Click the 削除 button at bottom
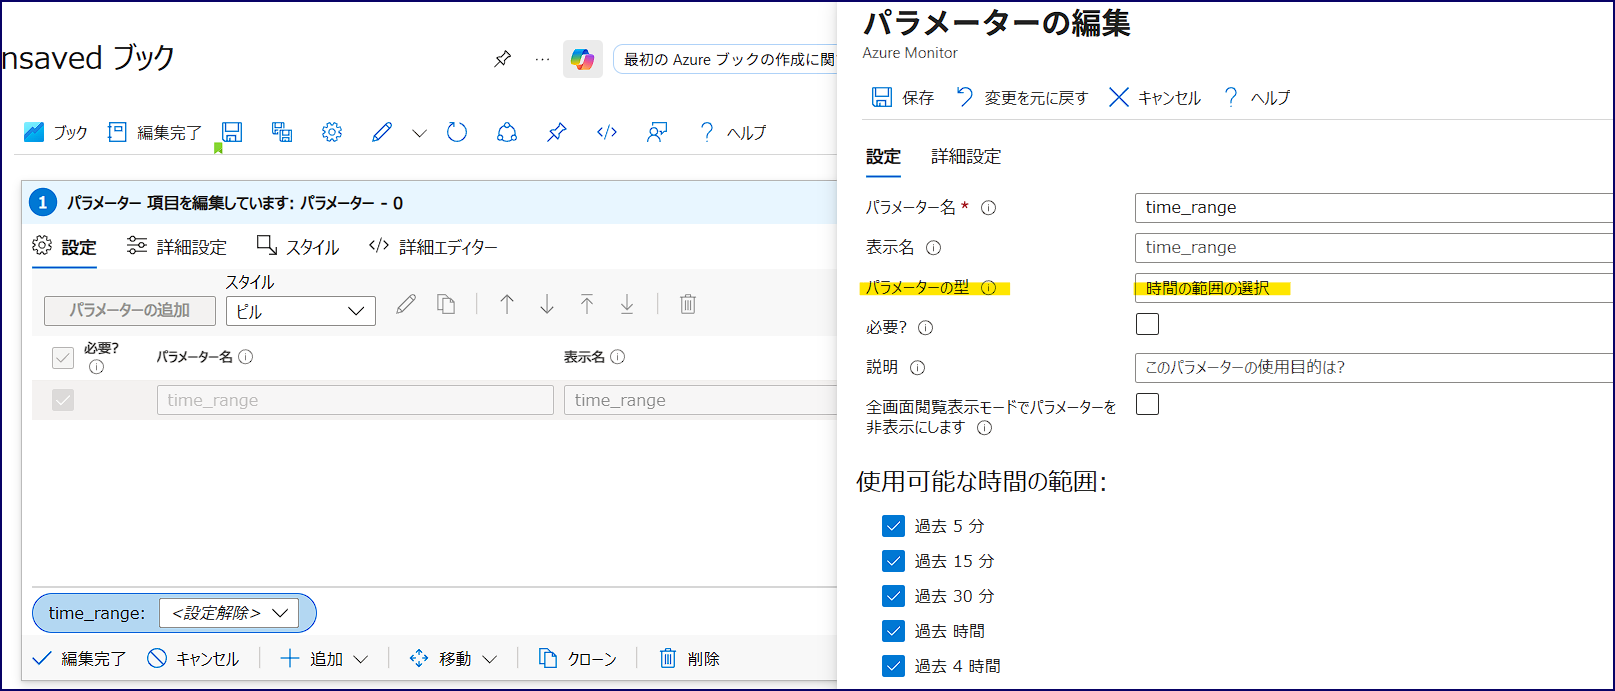The image size is (1615, 691). coord(690,659)
